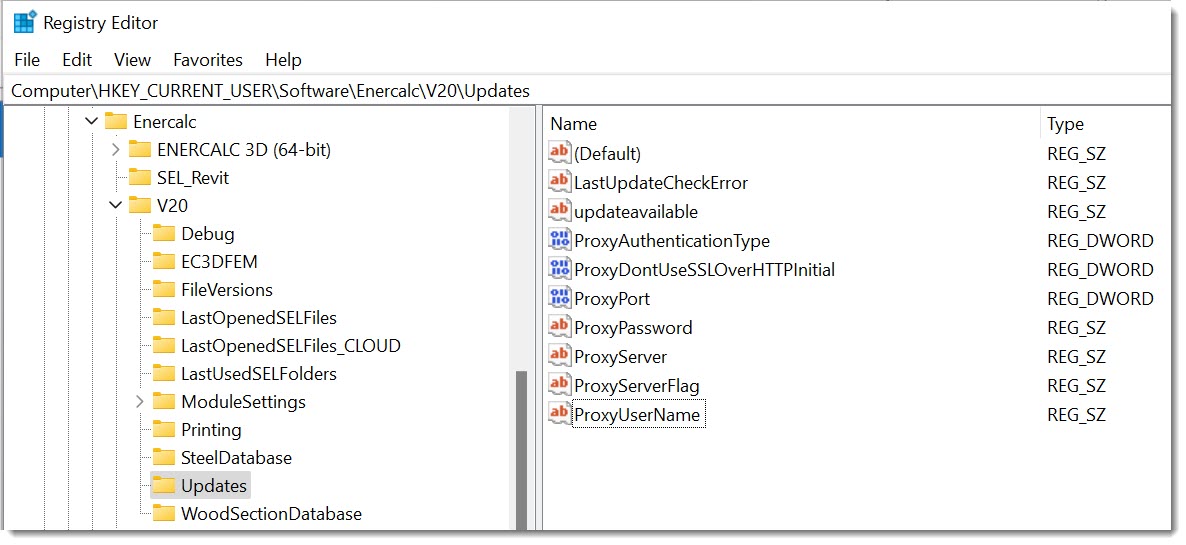Open the File menu
Screen dimensions: 1186x545
[x=27, y=60]
